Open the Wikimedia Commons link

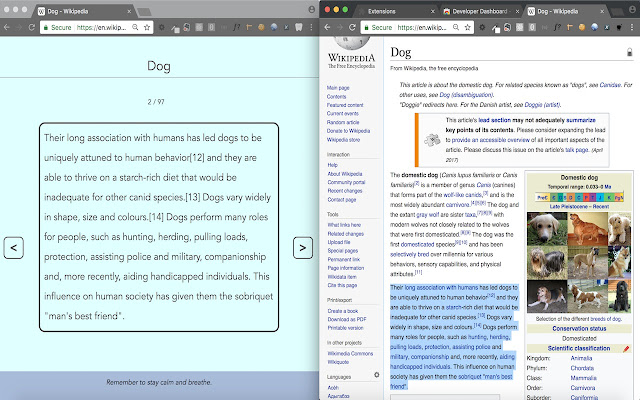coord(350,353)
